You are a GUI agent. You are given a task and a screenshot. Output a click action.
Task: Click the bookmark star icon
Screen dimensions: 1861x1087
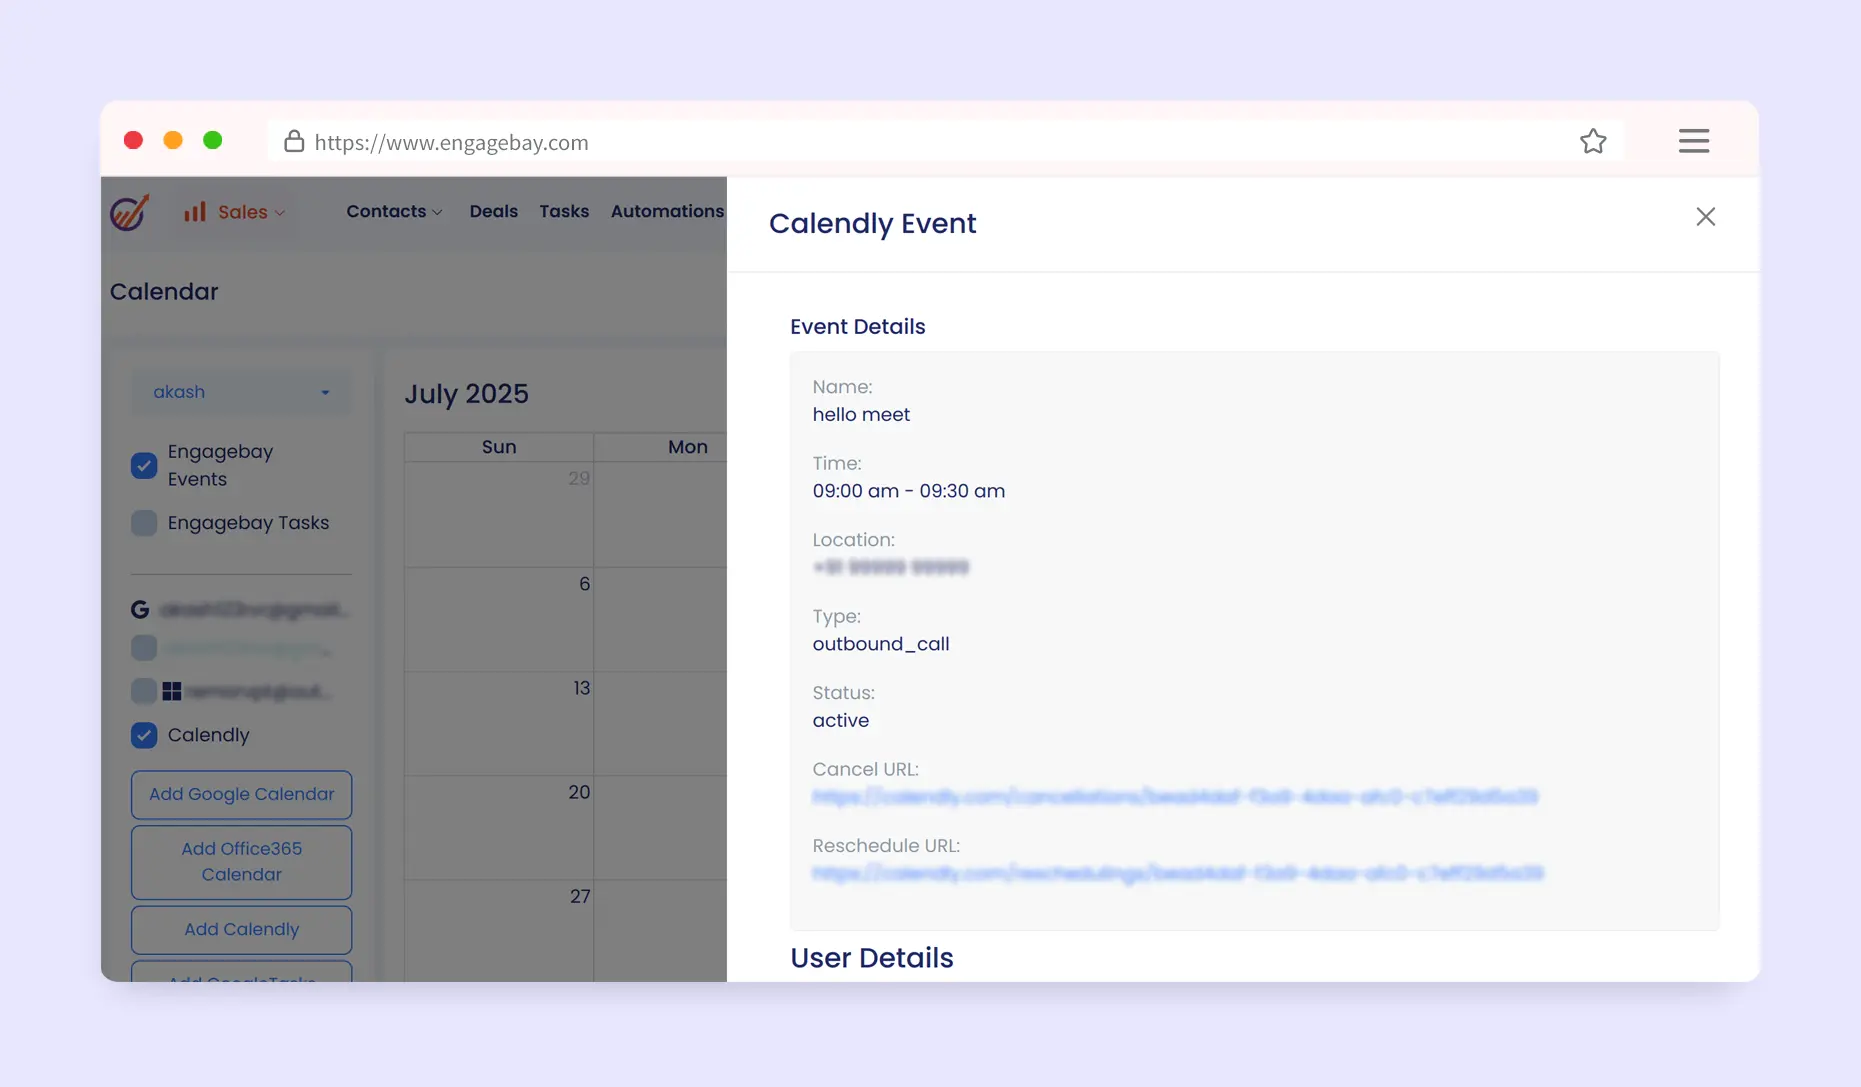point(1593,142)
